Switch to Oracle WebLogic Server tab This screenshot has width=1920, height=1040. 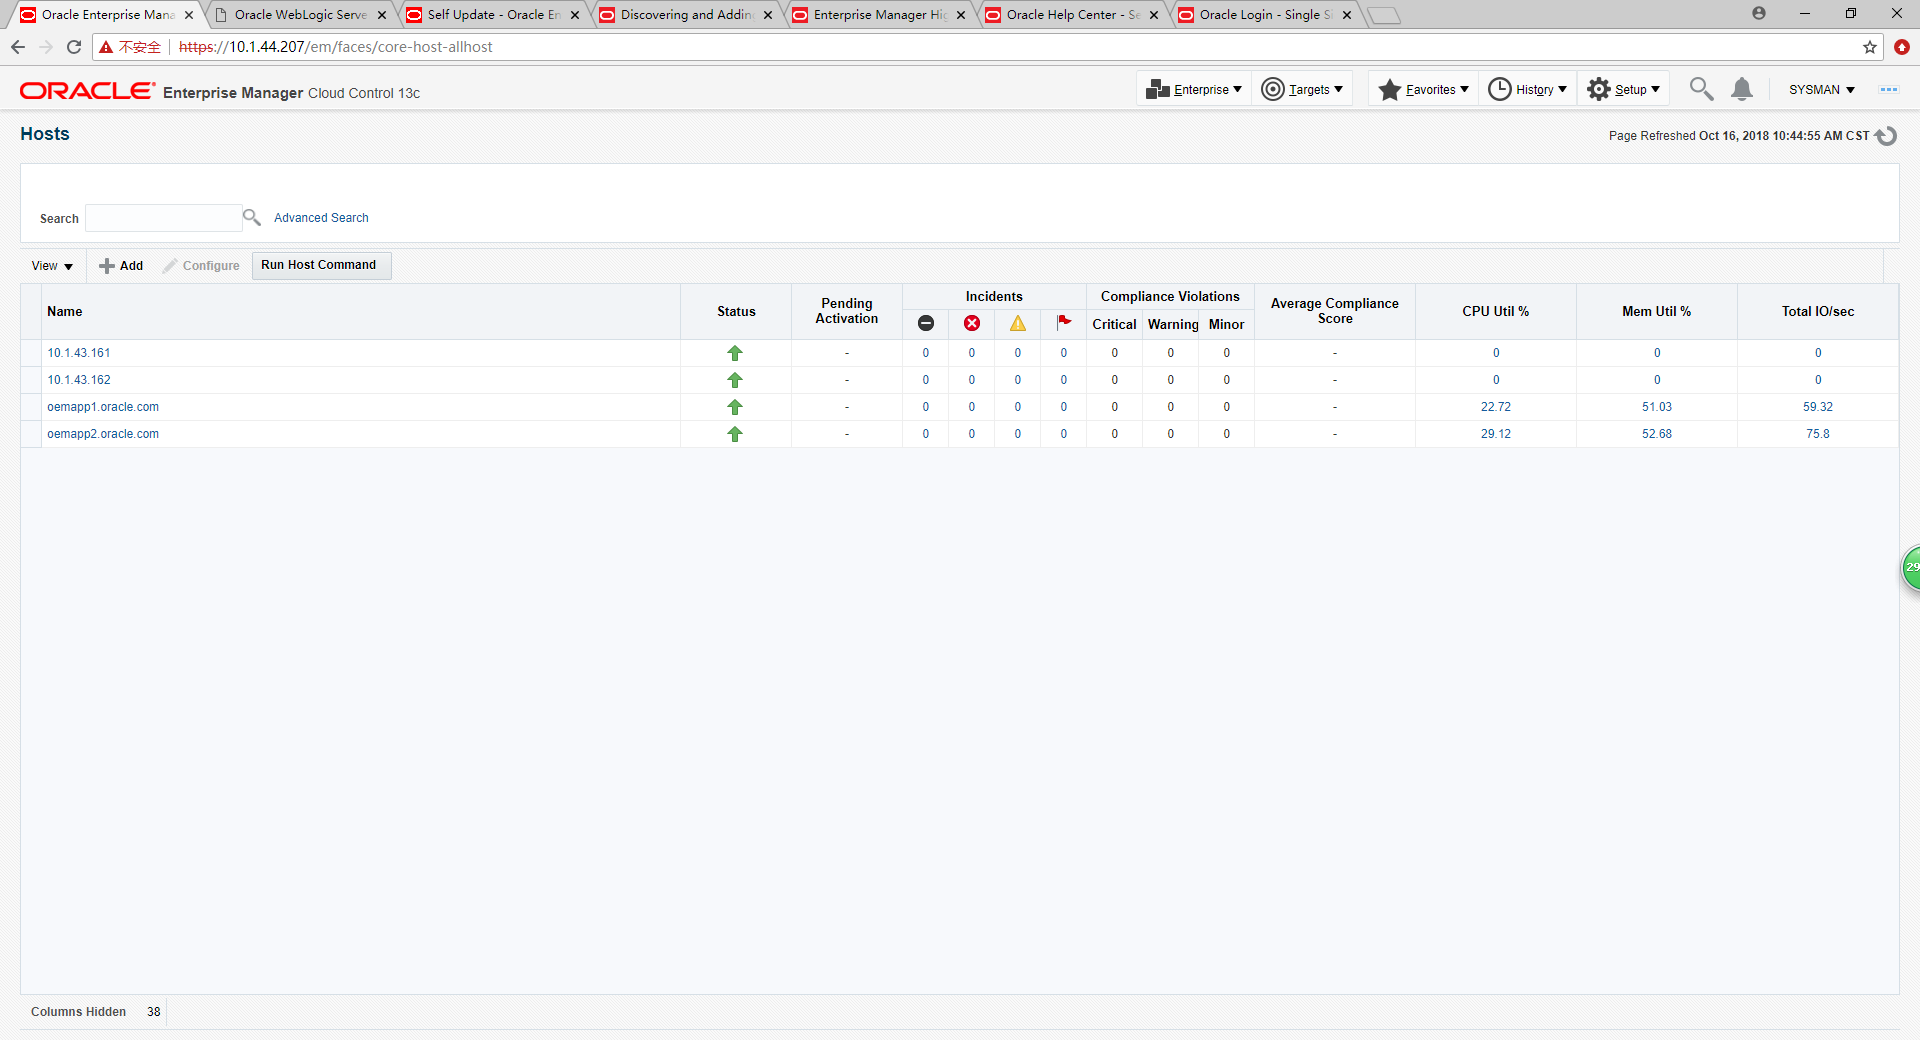pyautogui.click(x=300, y=15)
